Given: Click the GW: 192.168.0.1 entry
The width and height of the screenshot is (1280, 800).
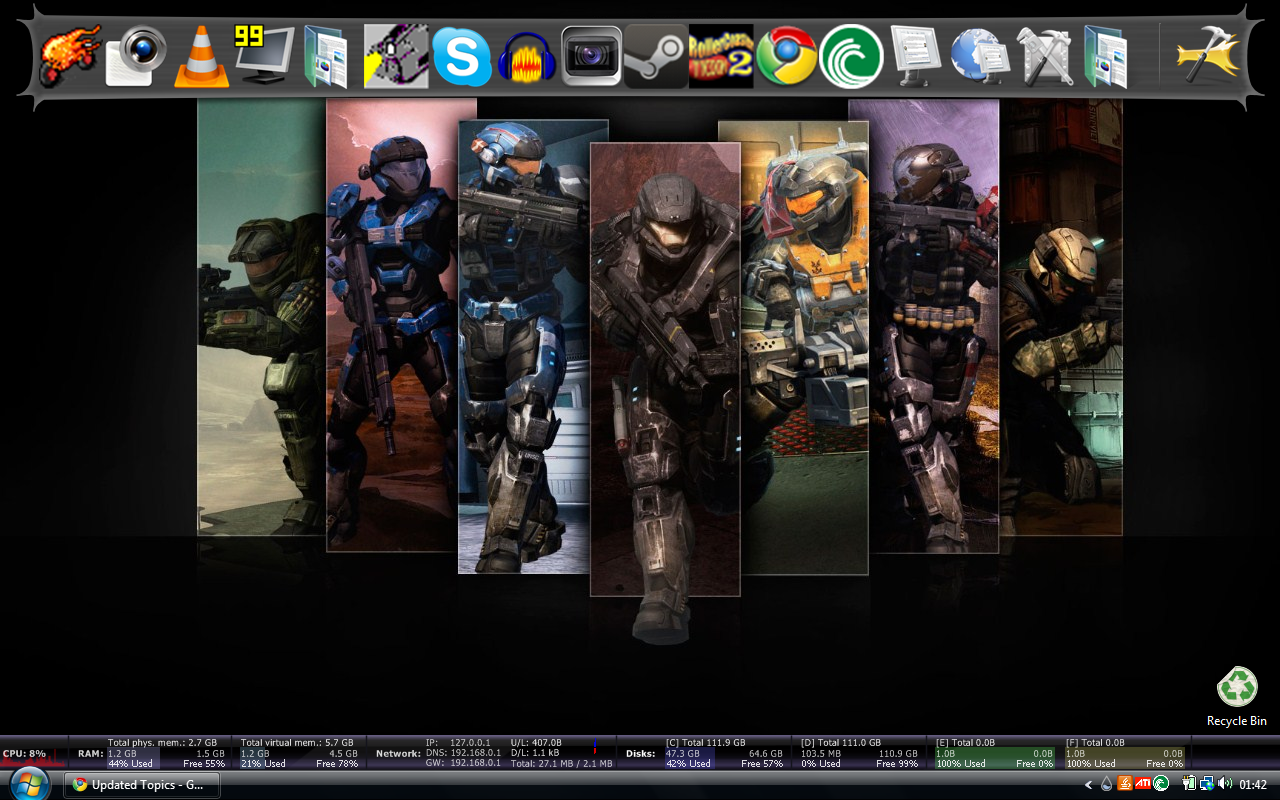Looking at the screenshot, I should click(x=463, y=763).
